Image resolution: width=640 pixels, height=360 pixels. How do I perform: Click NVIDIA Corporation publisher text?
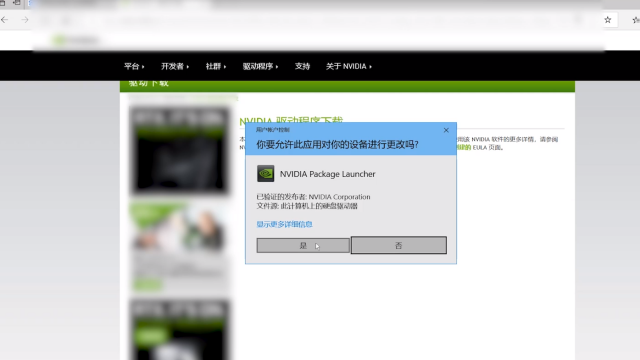click(339, 197)
